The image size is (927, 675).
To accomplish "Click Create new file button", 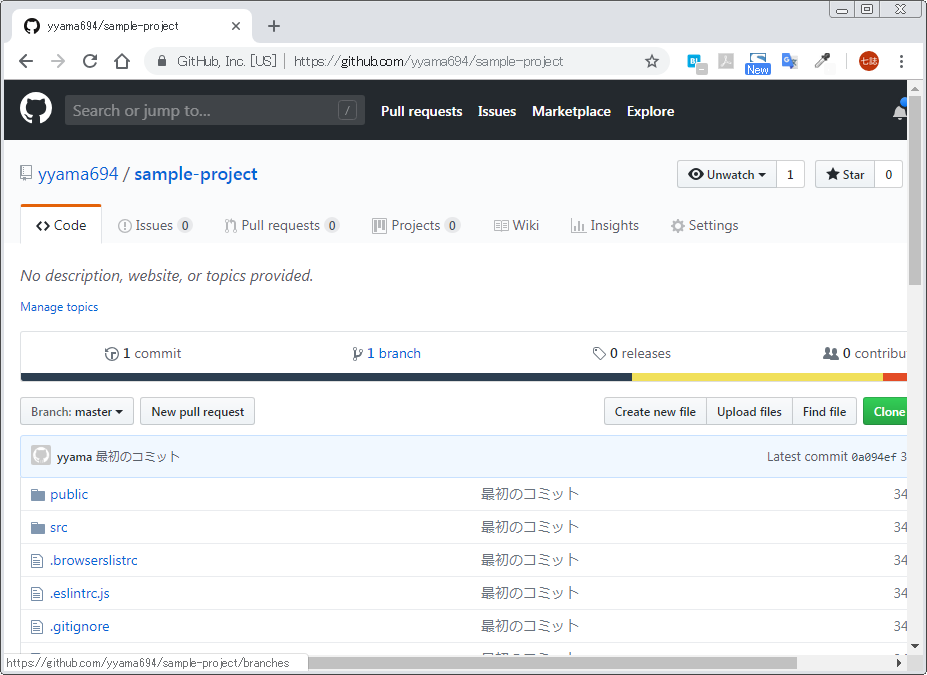I will coord(655,411).
